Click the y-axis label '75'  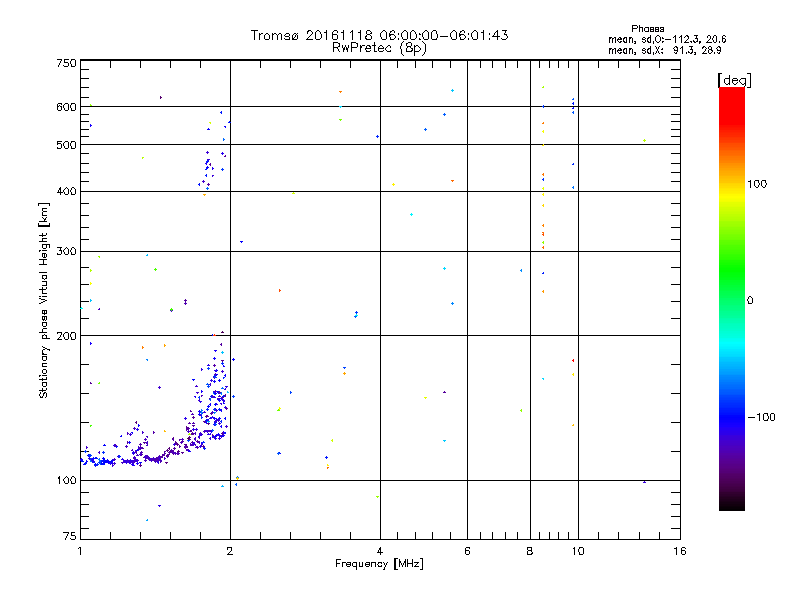click(x=70, y=536)
